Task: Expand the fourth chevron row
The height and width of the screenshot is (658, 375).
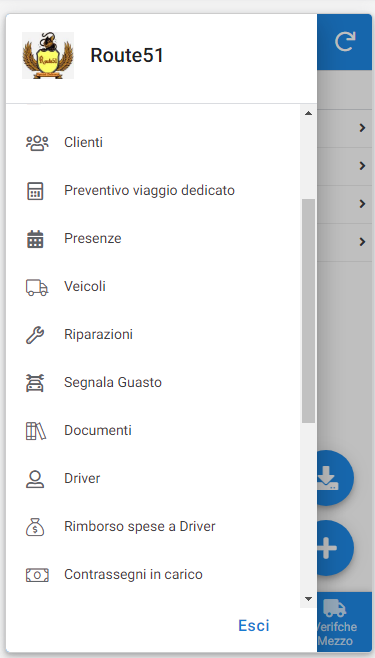Action: [362, 242]
